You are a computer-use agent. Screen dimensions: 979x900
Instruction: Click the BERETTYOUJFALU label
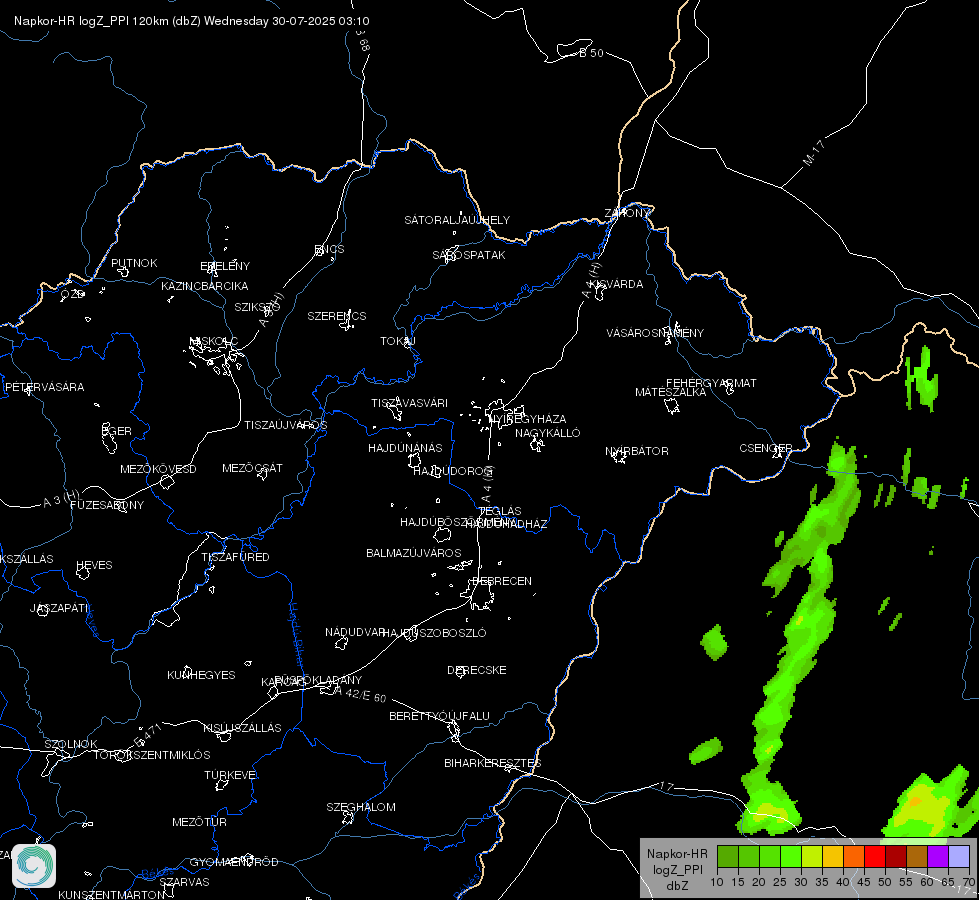coord(439,716)
